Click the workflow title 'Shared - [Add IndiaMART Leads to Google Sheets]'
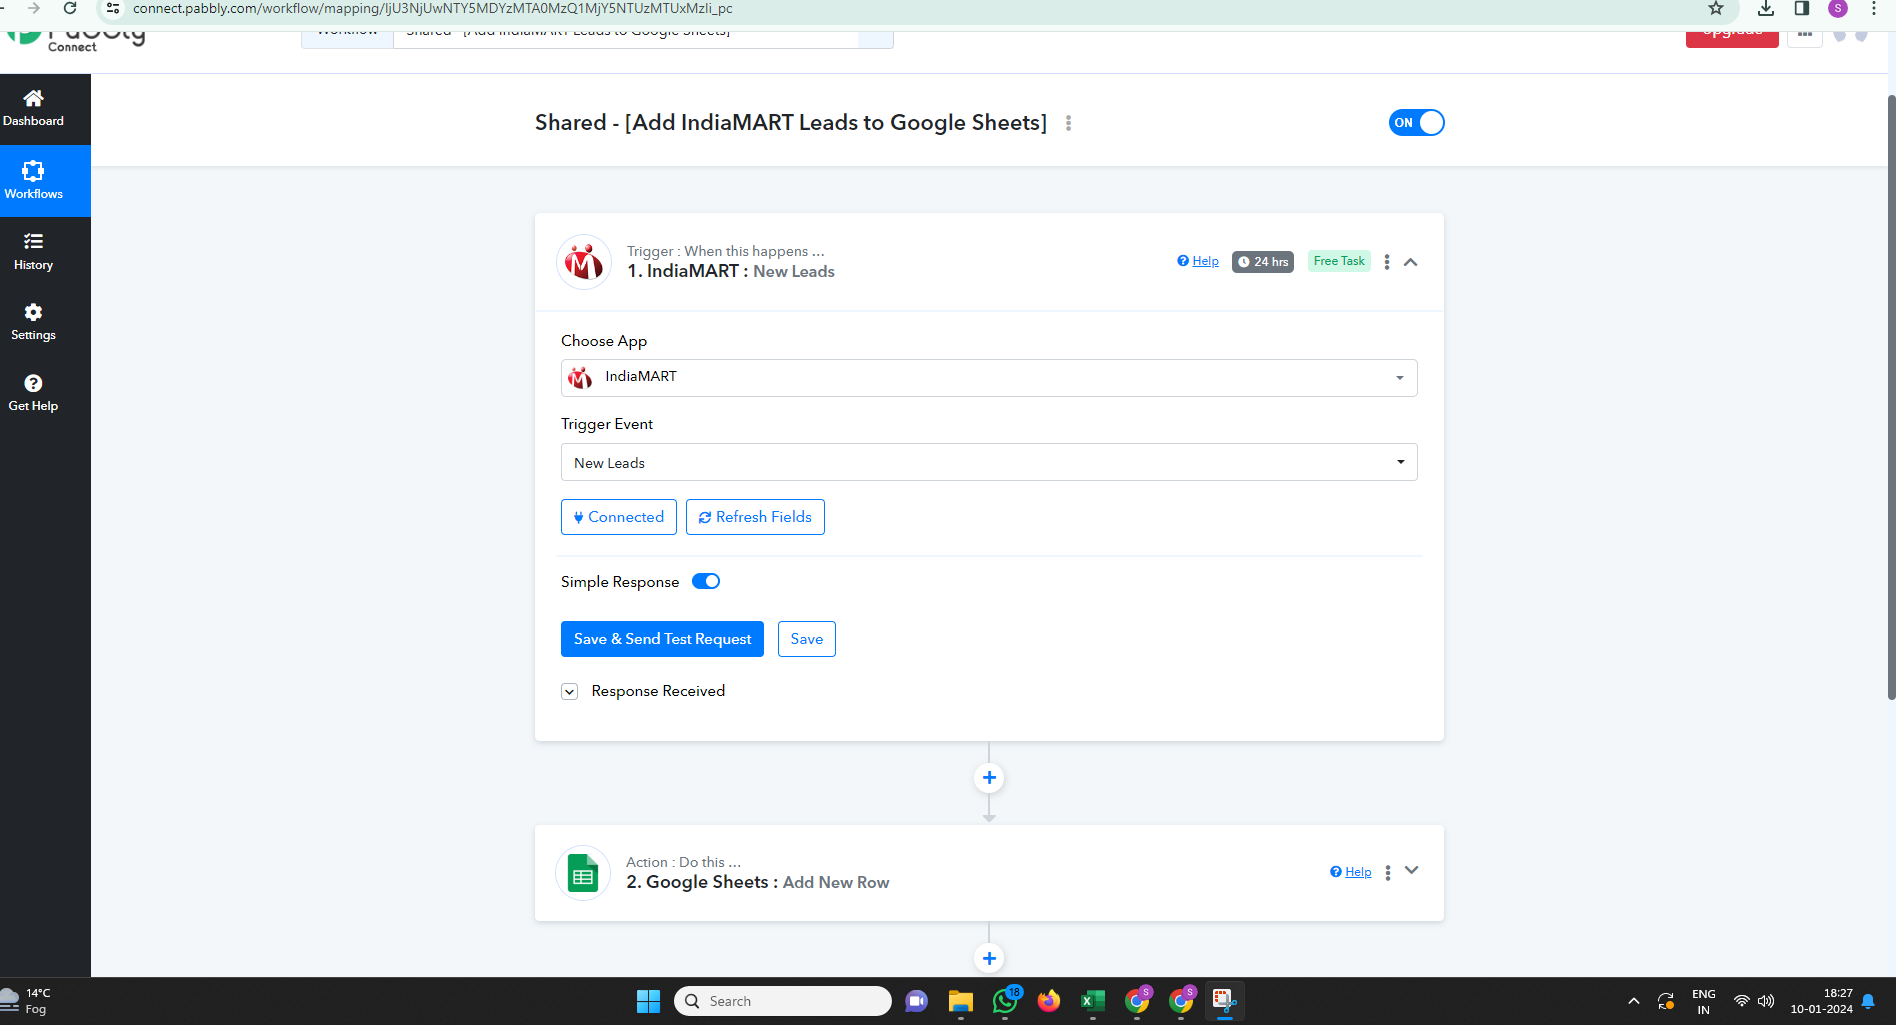Image resolution: width=1896 pixels, height=1025 pixels. point(791,122)
